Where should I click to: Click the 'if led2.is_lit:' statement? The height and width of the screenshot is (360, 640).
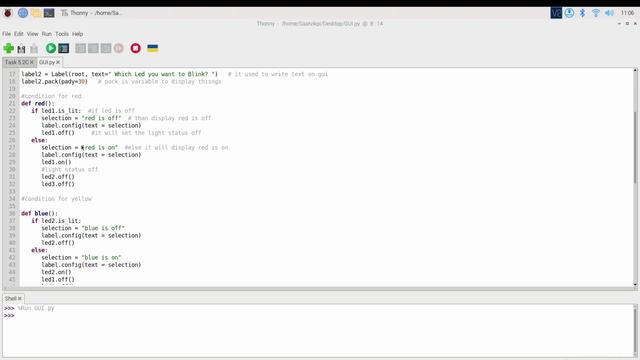[x=56, y=221]
